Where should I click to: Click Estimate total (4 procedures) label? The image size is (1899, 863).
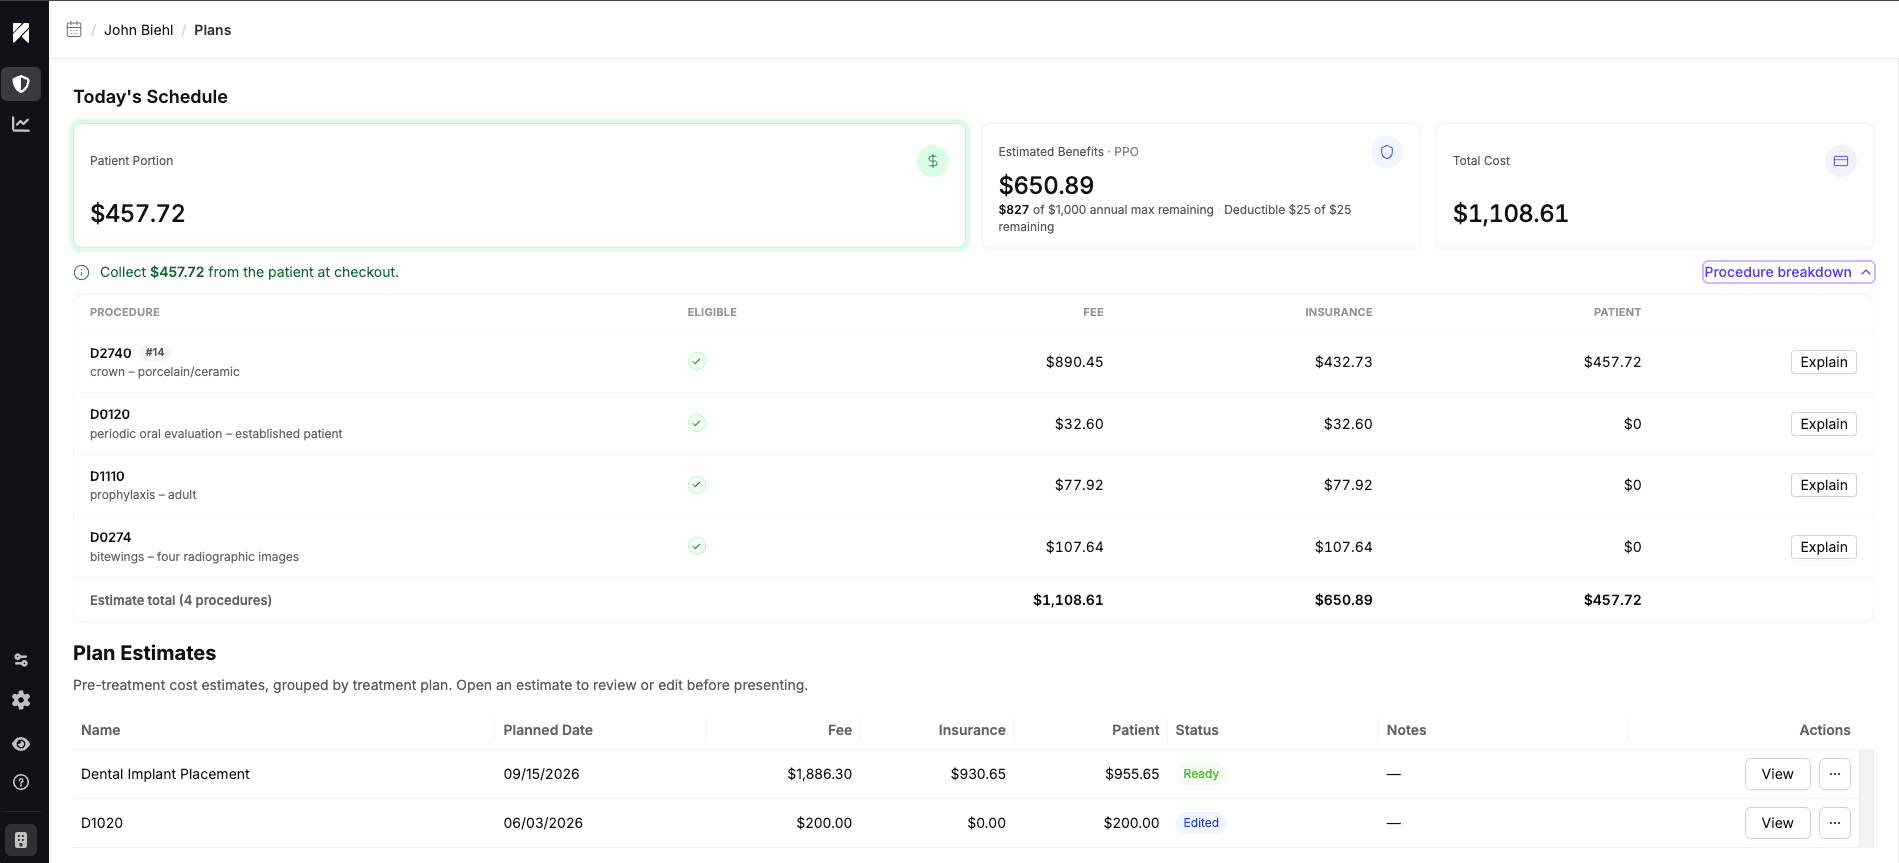click(x=181, y=600)
